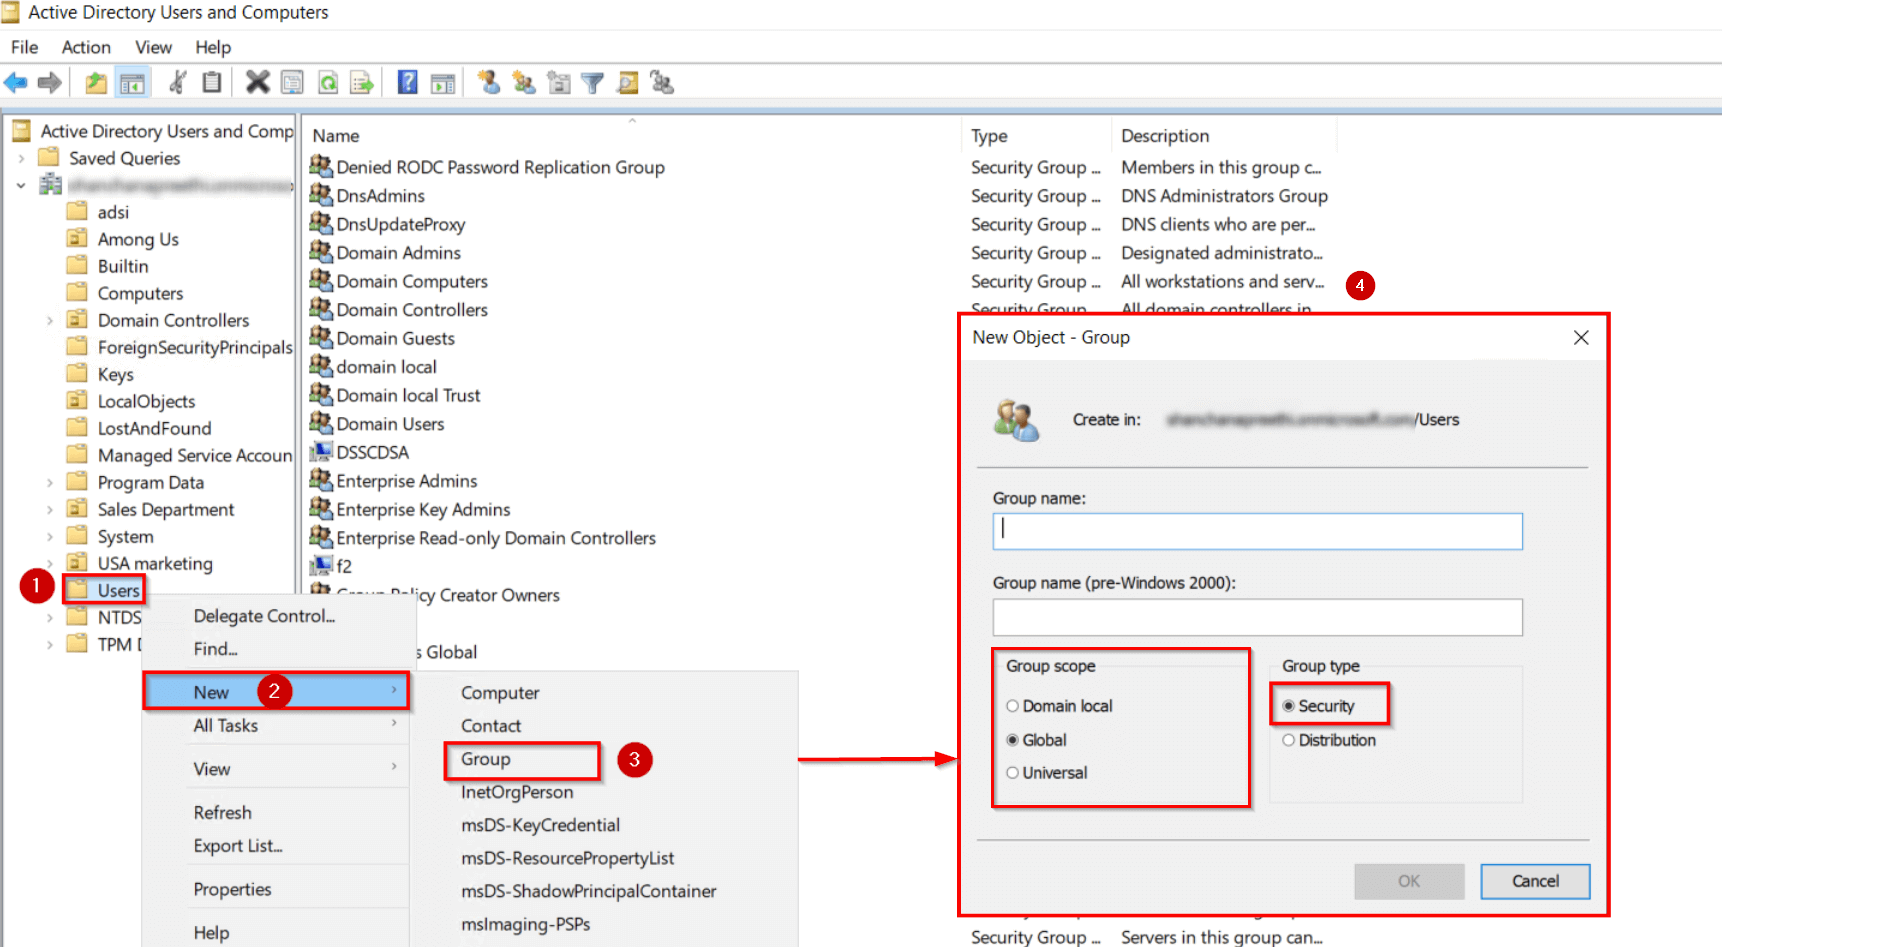Open the Action menu
The image size is (1882, 947).
point(86,47)
